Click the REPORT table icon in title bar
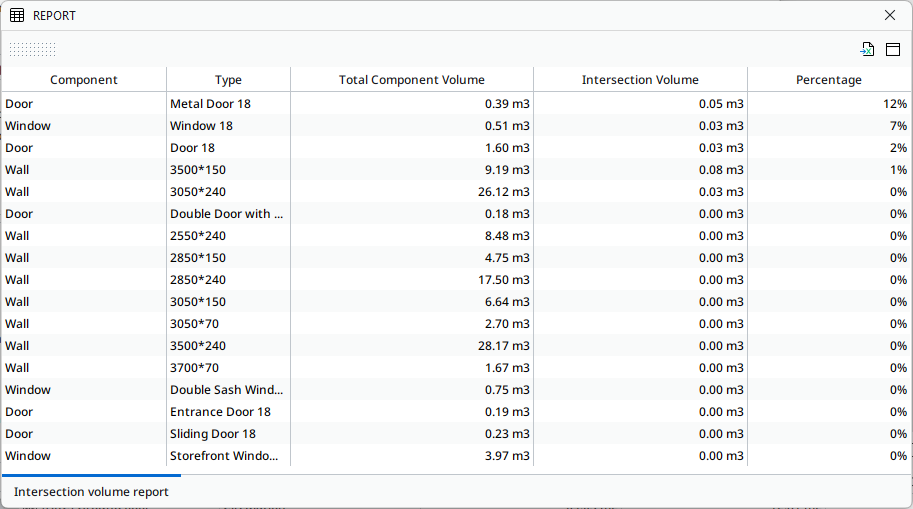 coord(17,15)
